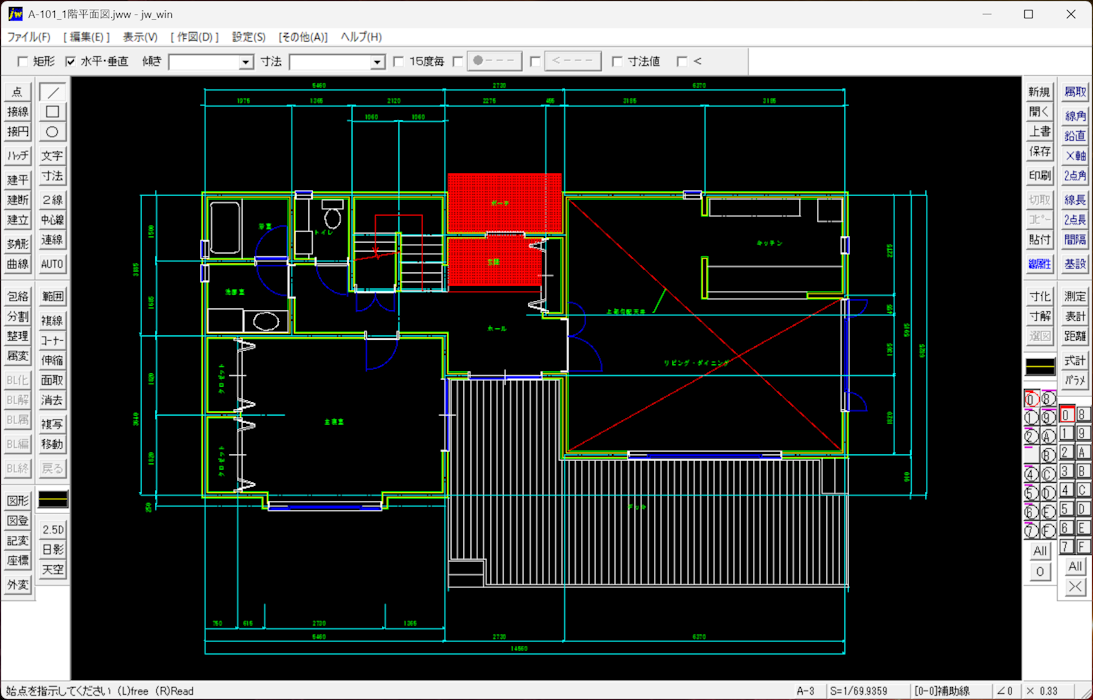Select square layer group 8 button
Image resolution: width=1093 pixels, height=700 pixels.
coord(1082,415)
